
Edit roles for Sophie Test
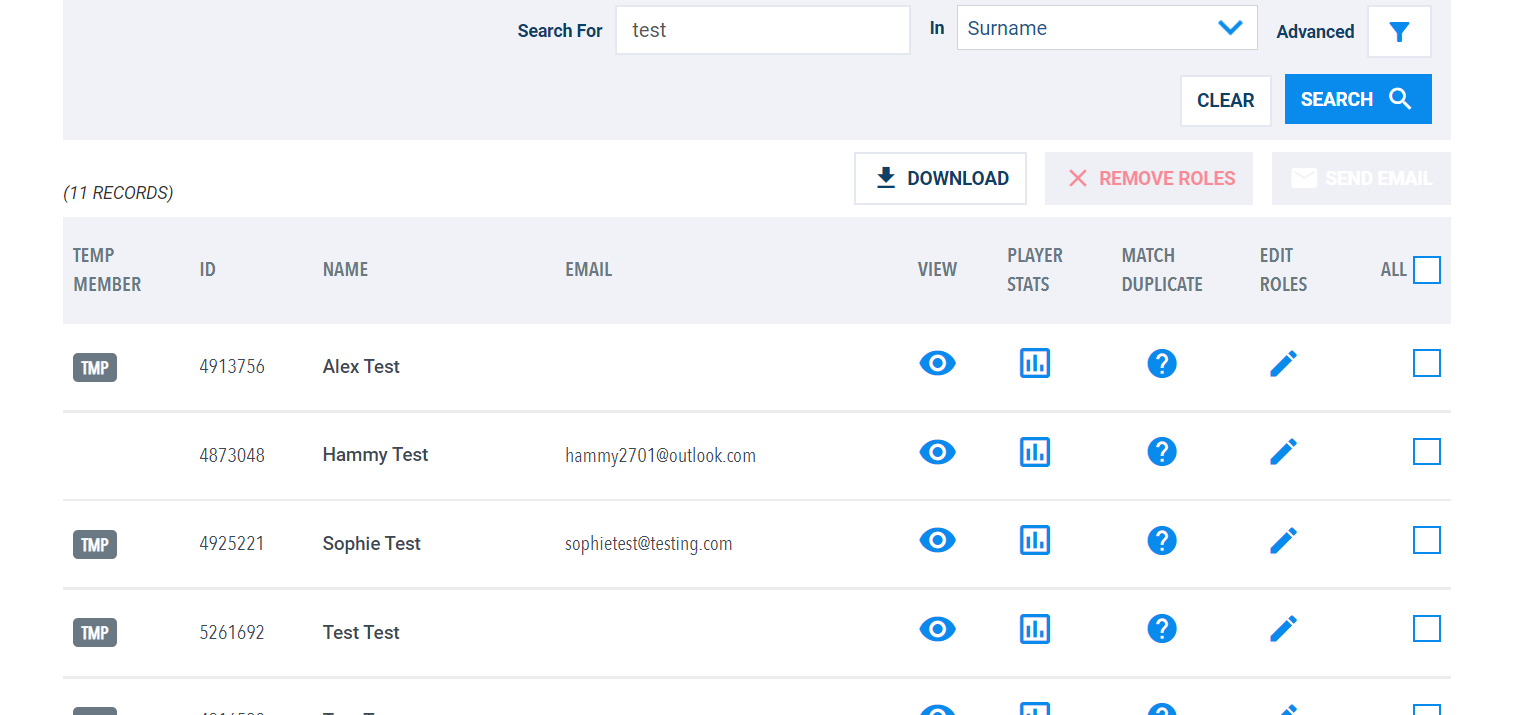coord(1283,540)
